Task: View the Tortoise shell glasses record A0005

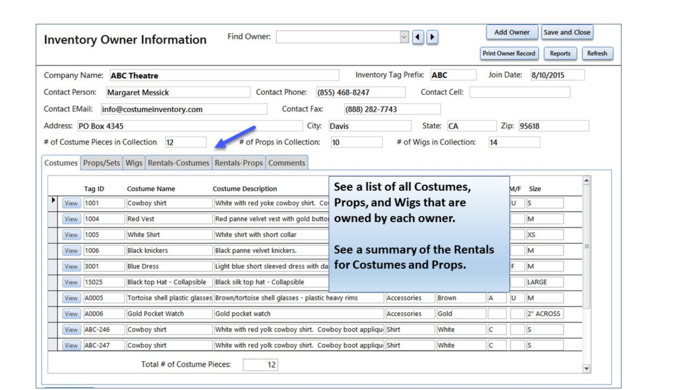Action: coord(71,298)
